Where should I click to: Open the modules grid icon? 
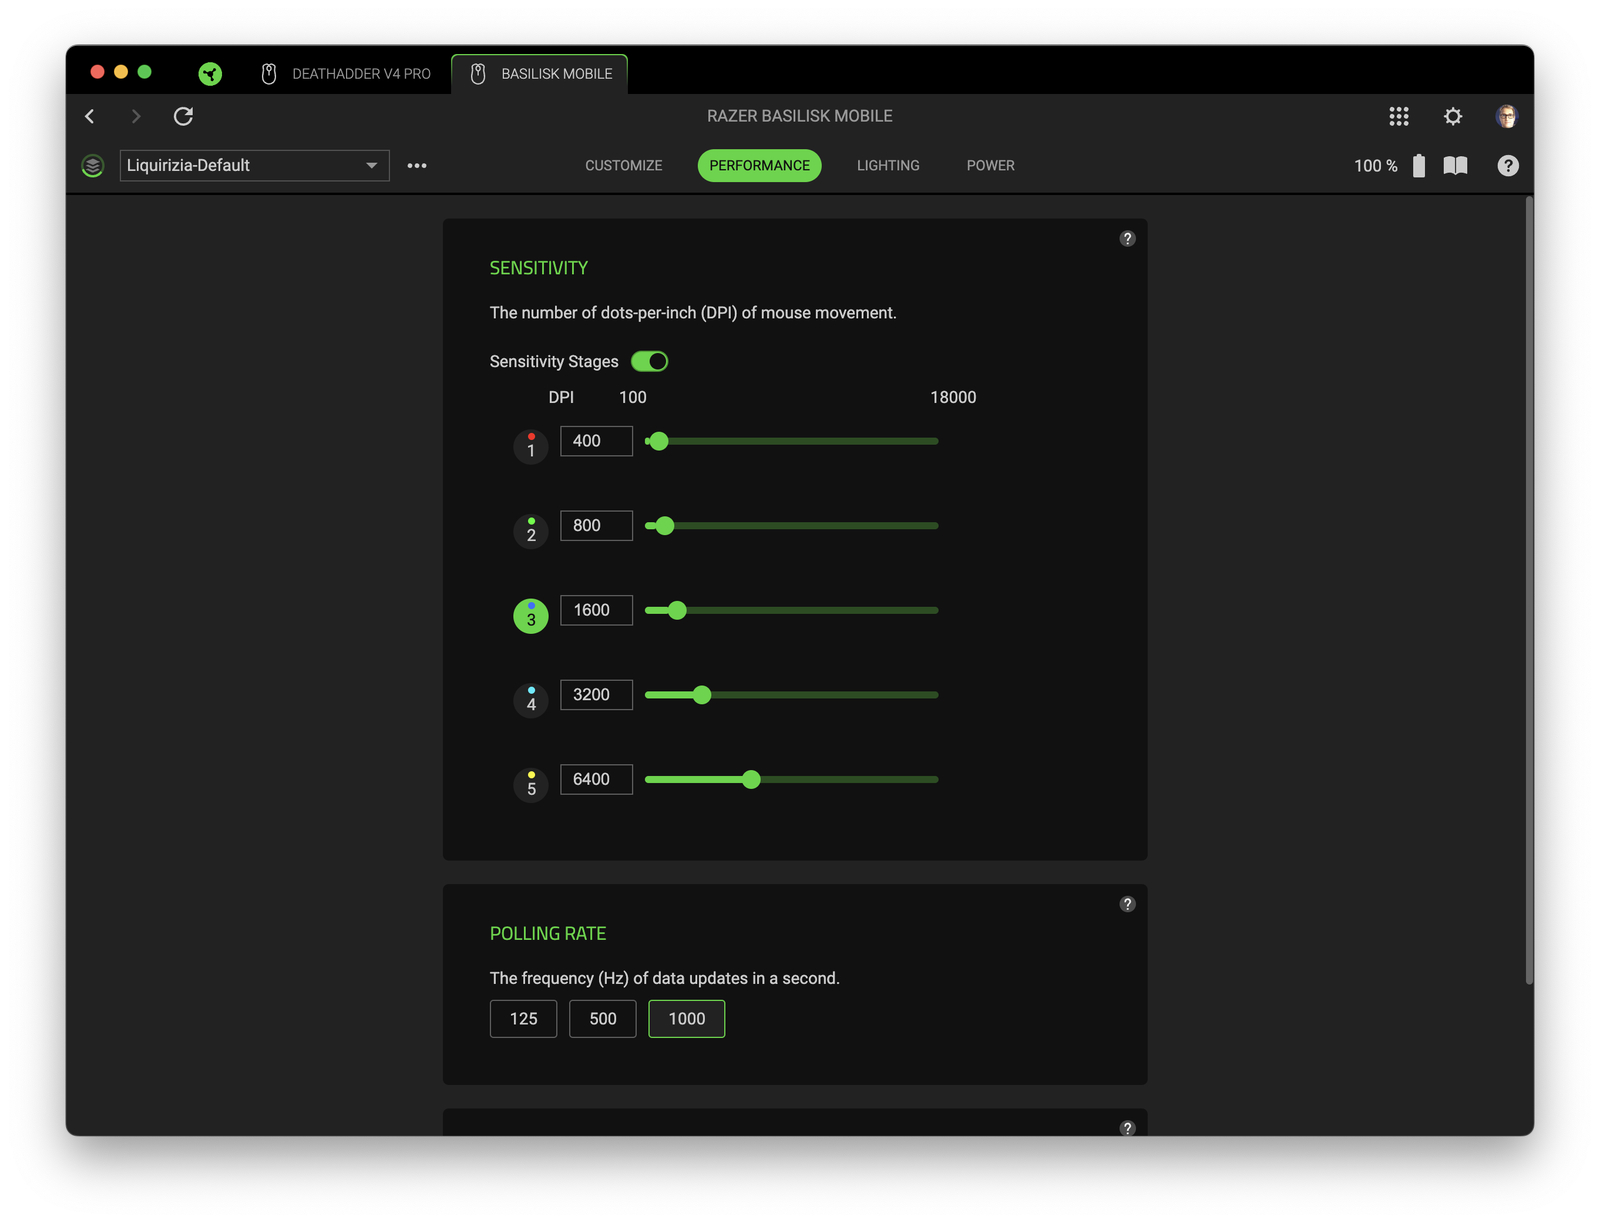click(x=1399, y=116)
